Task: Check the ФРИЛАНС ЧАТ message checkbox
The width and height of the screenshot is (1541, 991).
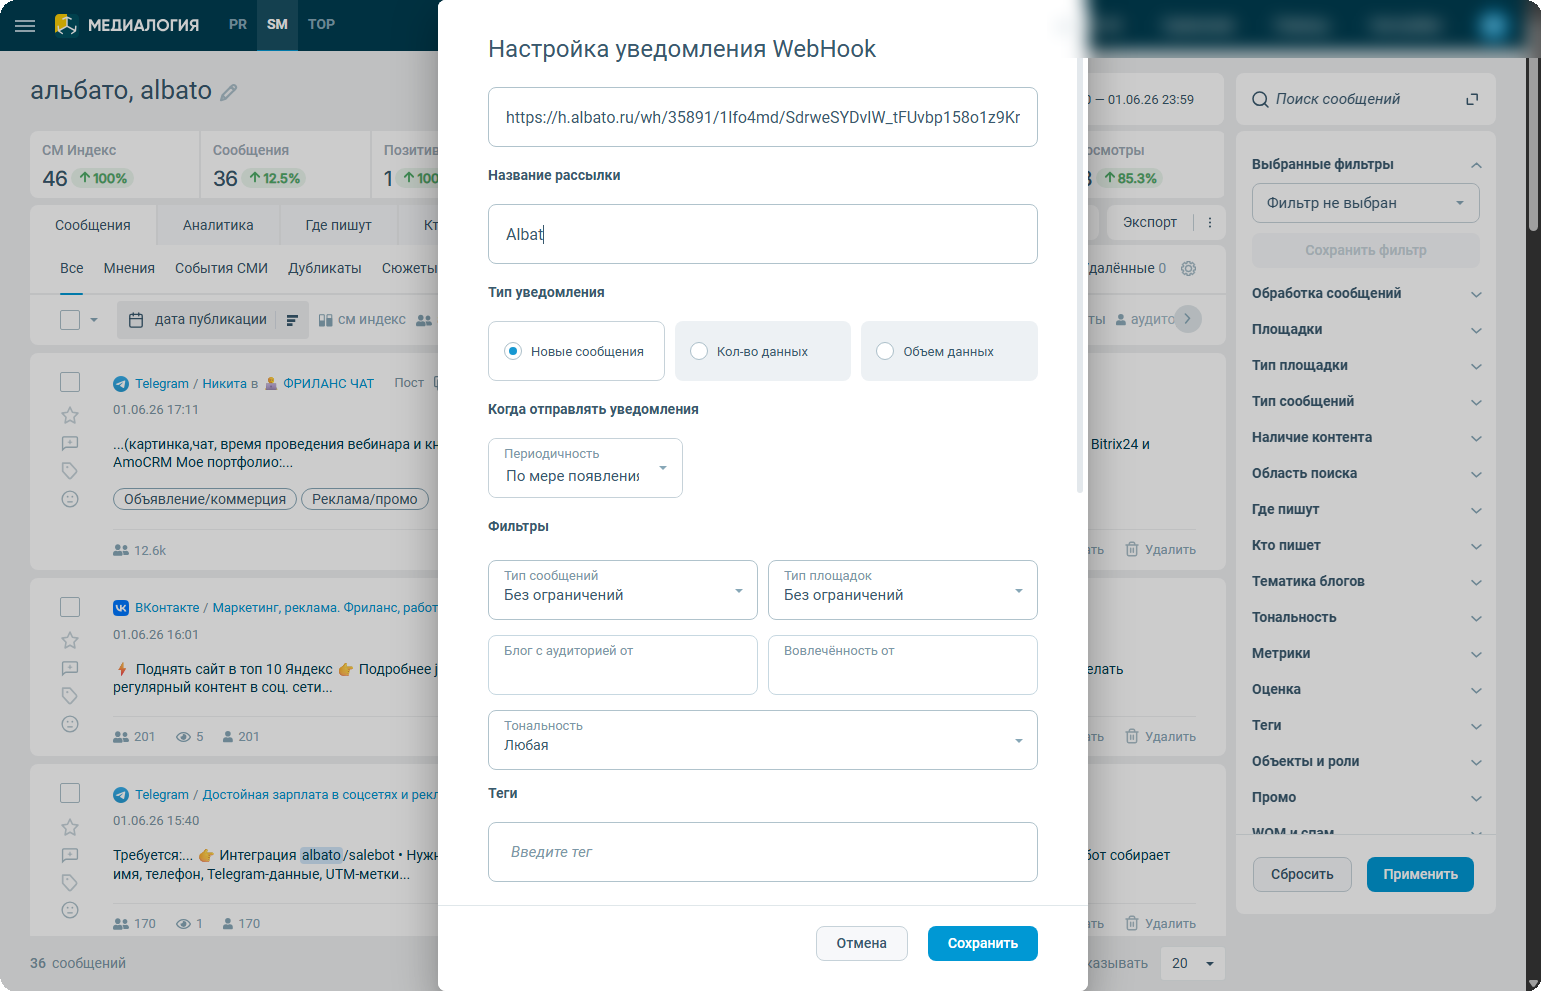Action: tap(70, 382)
